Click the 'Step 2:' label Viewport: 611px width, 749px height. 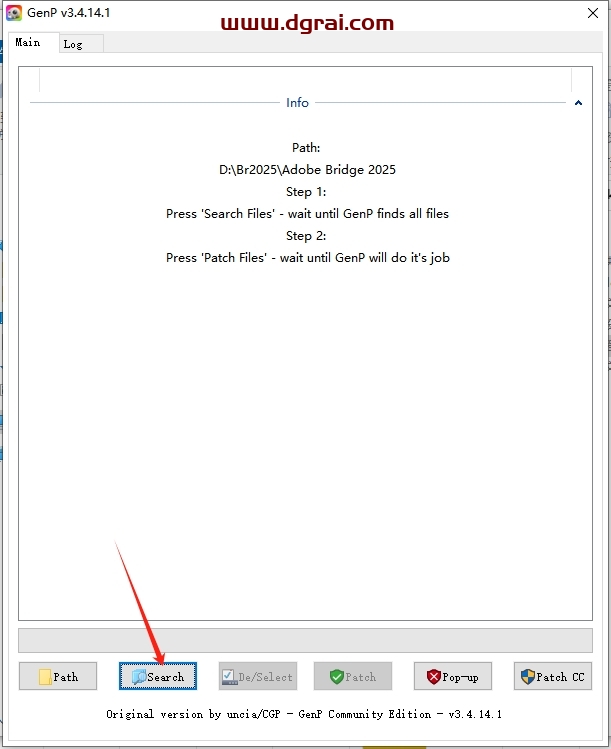(306, 236)
